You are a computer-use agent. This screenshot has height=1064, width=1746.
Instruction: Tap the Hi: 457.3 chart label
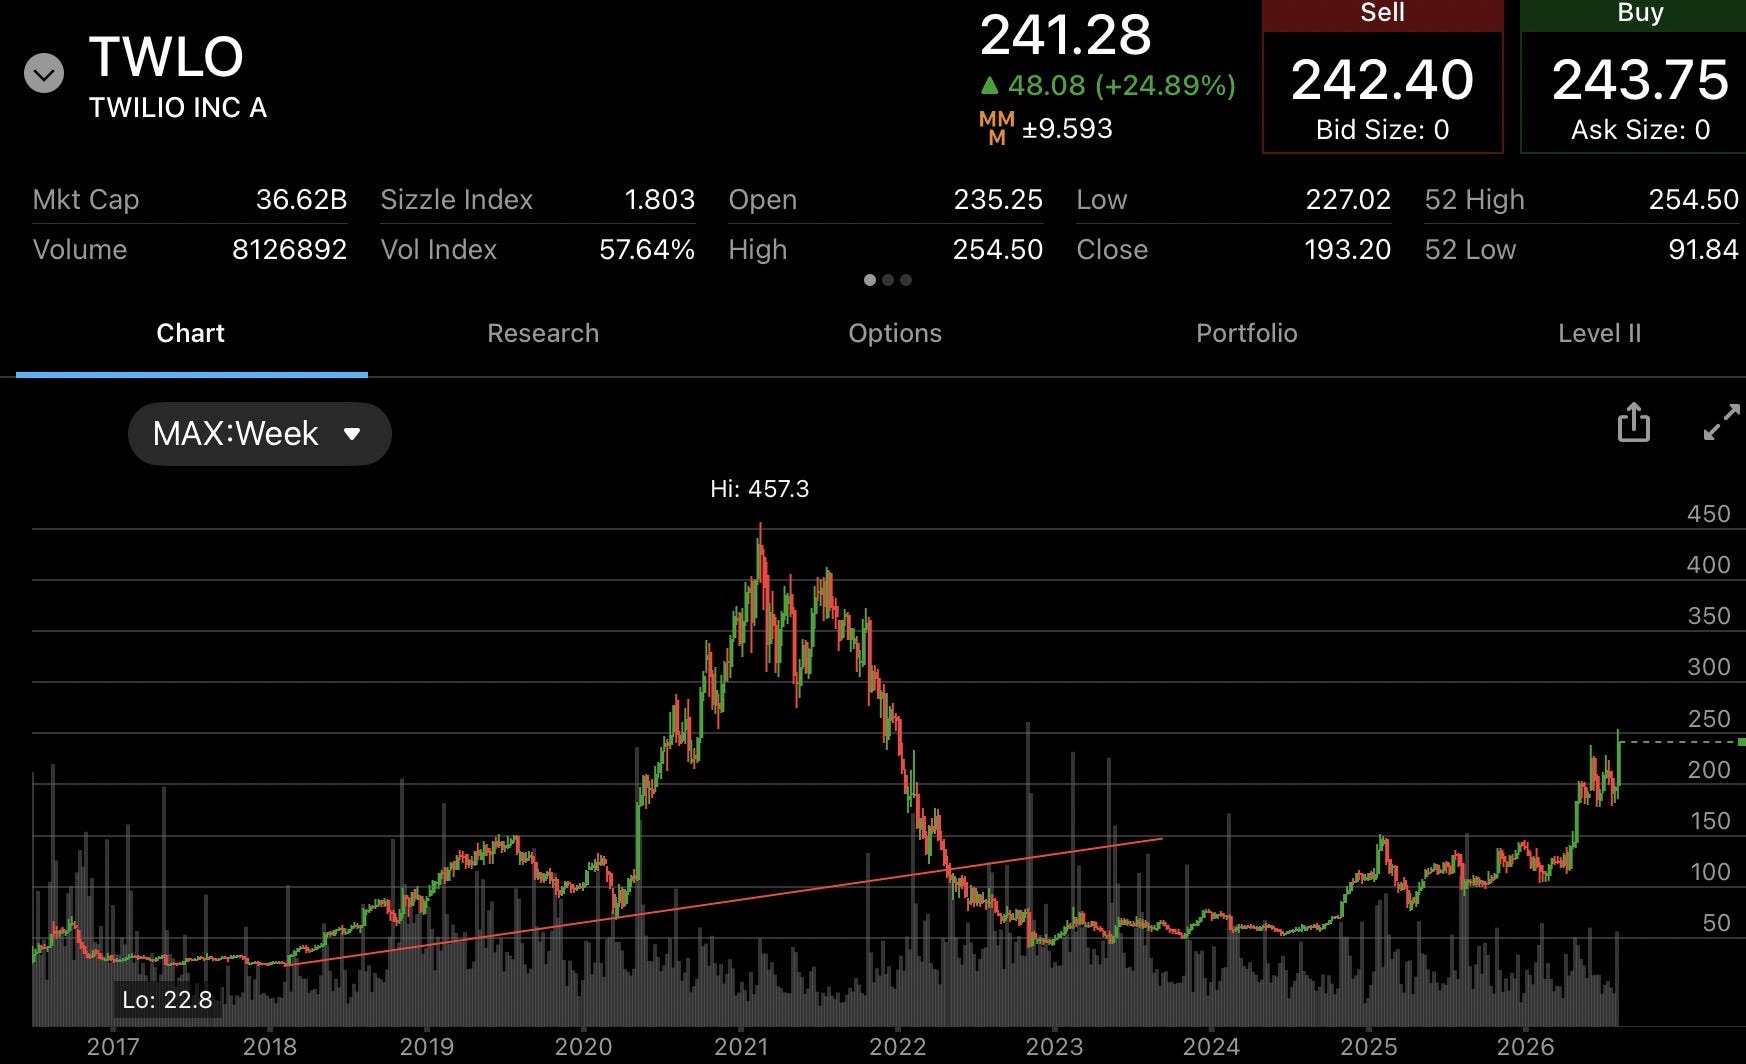[x=760, y=489]
